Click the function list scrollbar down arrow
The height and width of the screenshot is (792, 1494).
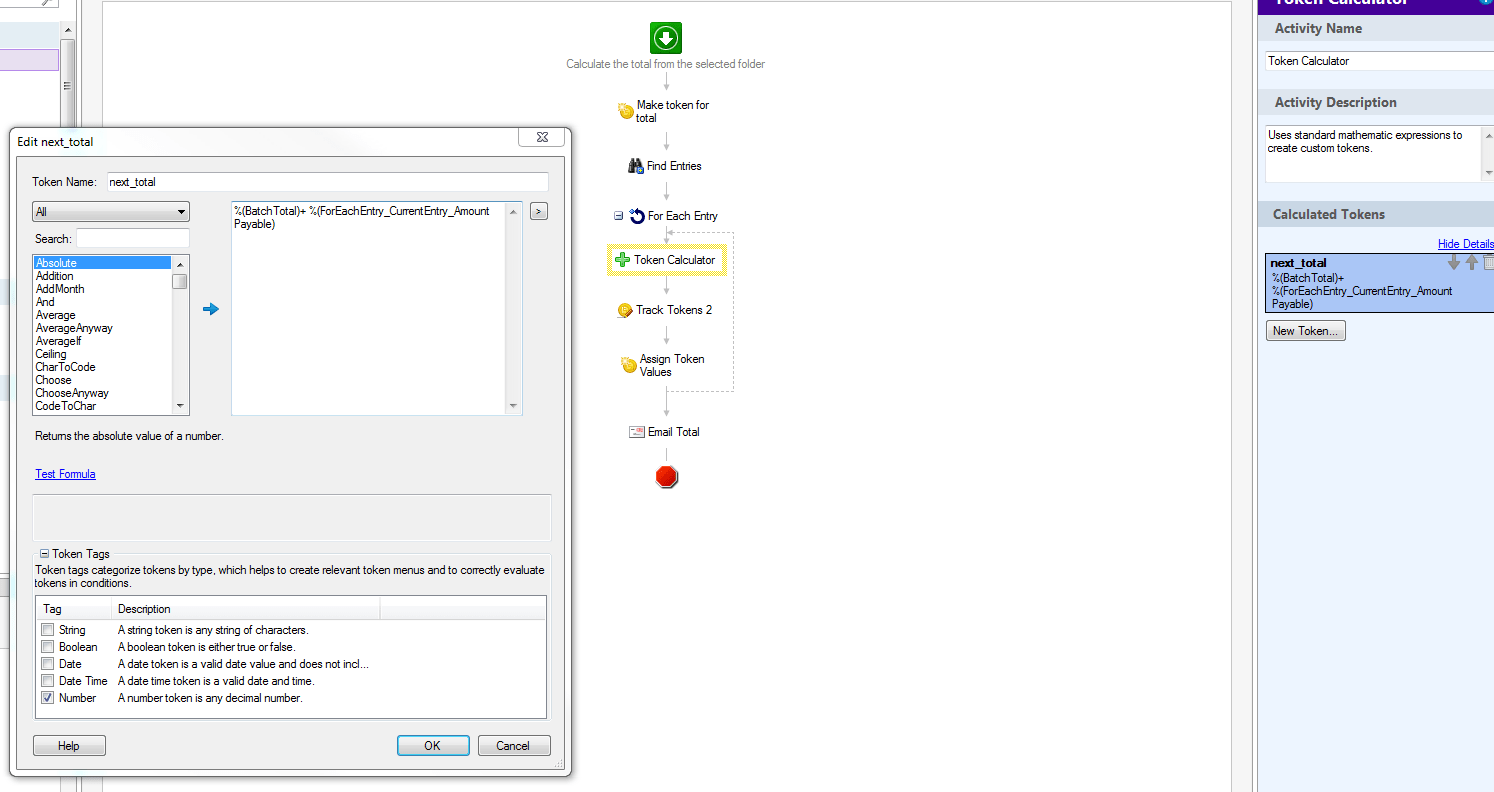click(180, 406)
